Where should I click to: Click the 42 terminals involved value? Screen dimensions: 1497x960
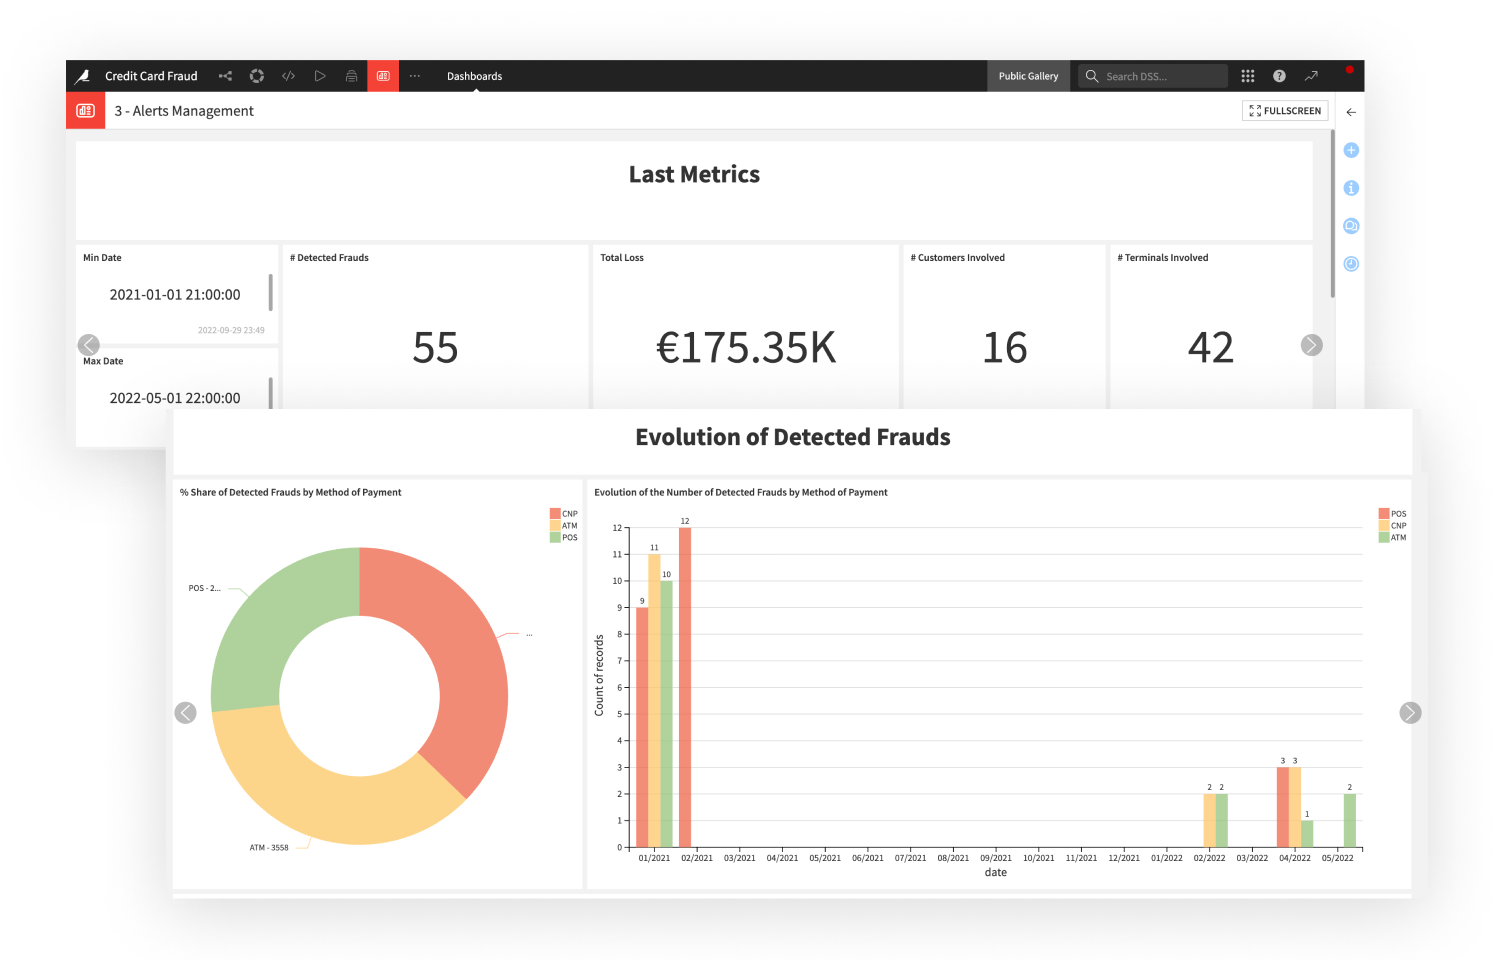[1211, 348]
